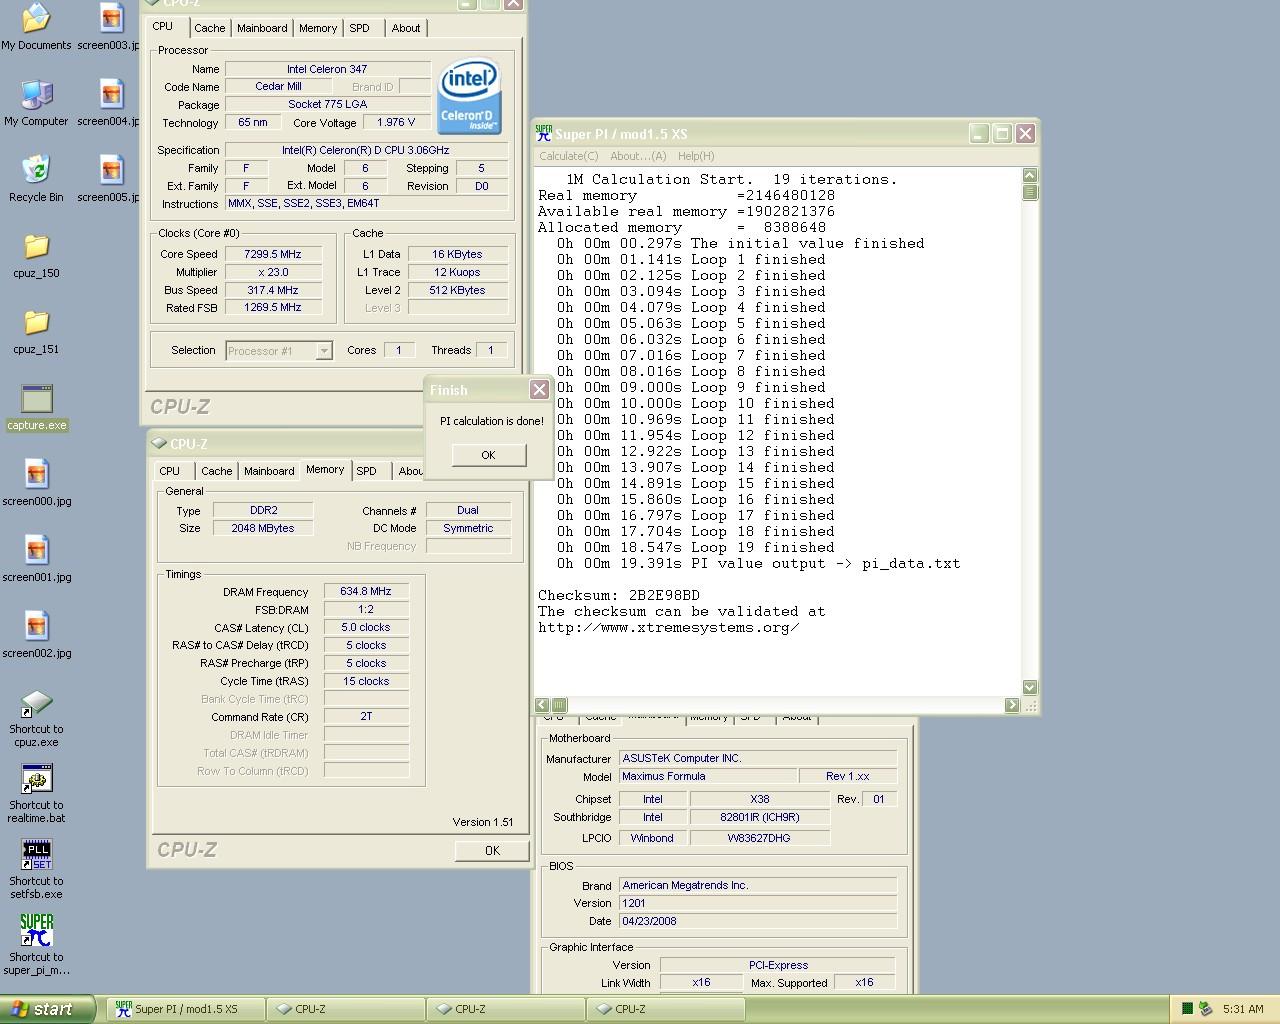Click system tray network icon
The width and height of the screenshot is (1280, 1024).
(x=1206, y=1009)
